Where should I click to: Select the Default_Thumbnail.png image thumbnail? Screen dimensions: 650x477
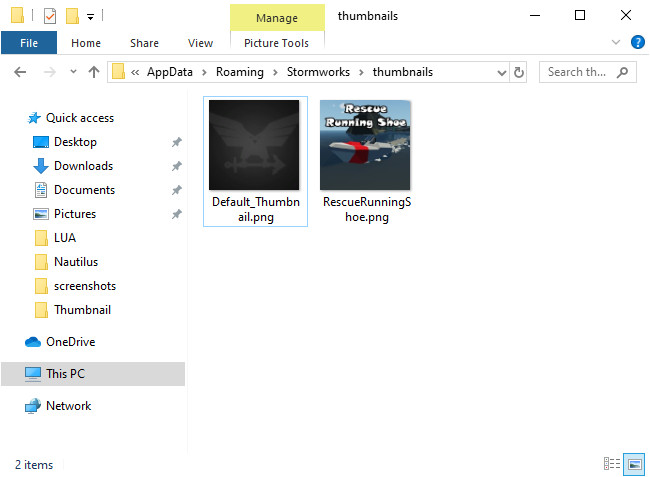[254, 145]
